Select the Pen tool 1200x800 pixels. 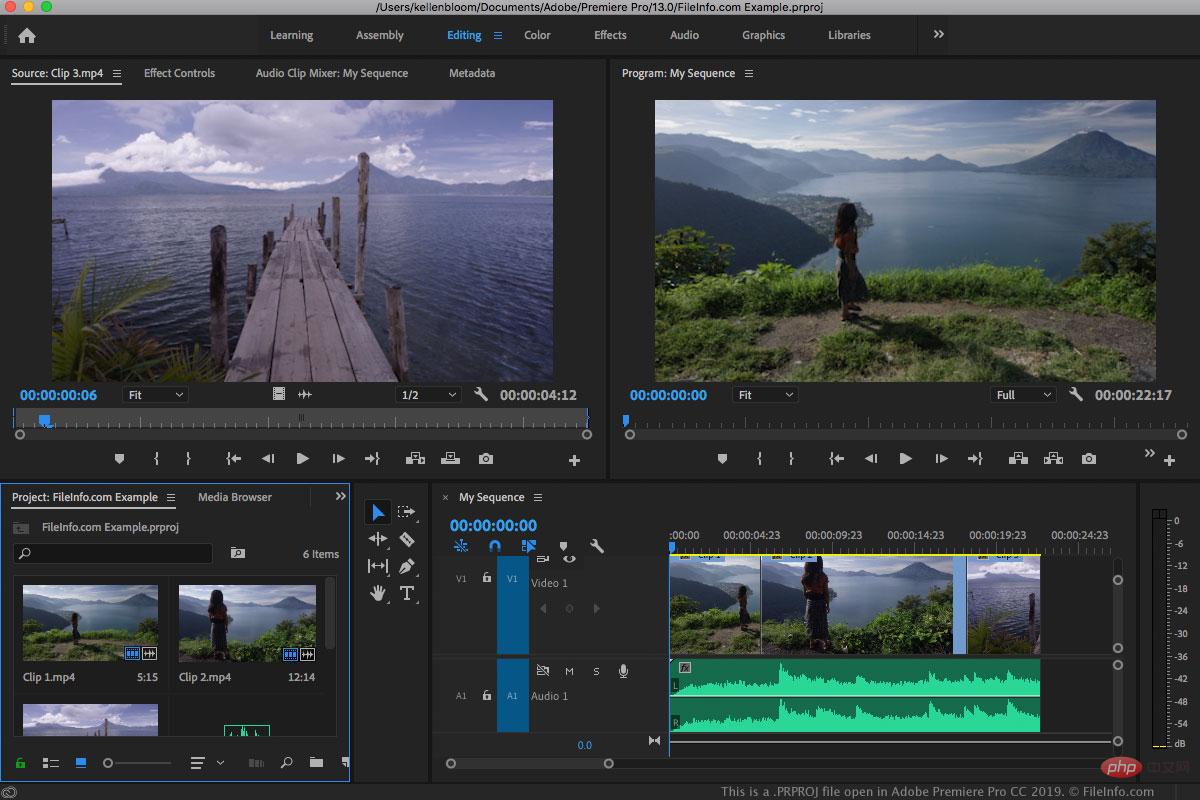tap(406, 566)
